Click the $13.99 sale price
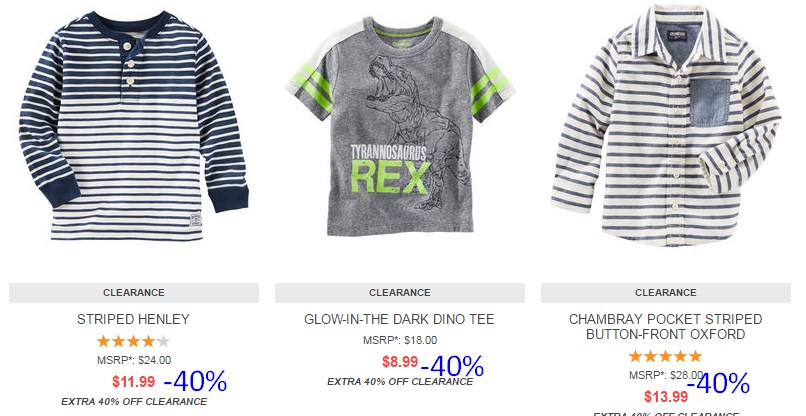Image resolution: width=806 pixels, height=416 pixels. click(666, 396)
